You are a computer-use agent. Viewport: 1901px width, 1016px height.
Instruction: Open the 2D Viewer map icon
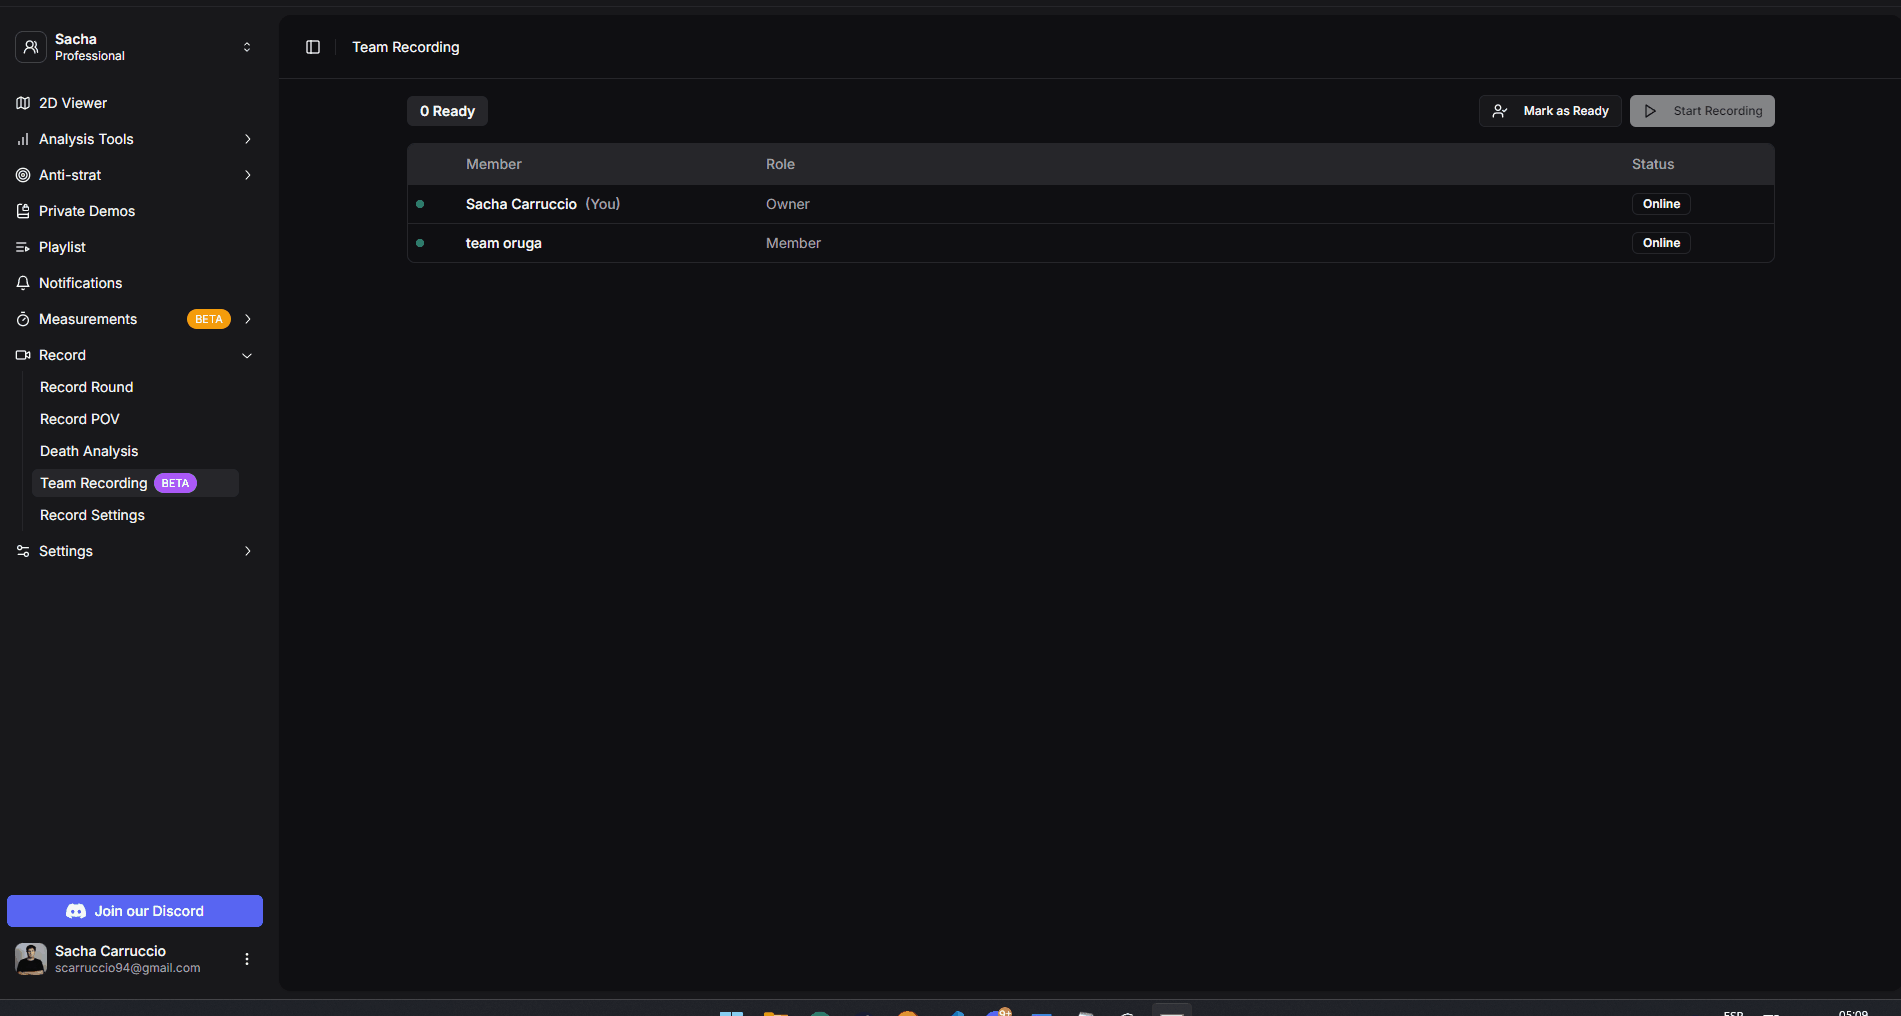point(23,103)
